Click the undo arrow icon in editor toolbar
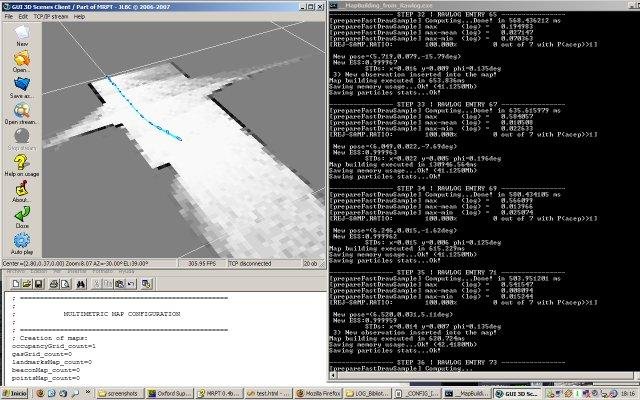This screenshot has height=400, width=640. pyautogui.click(x=131, y=284)
